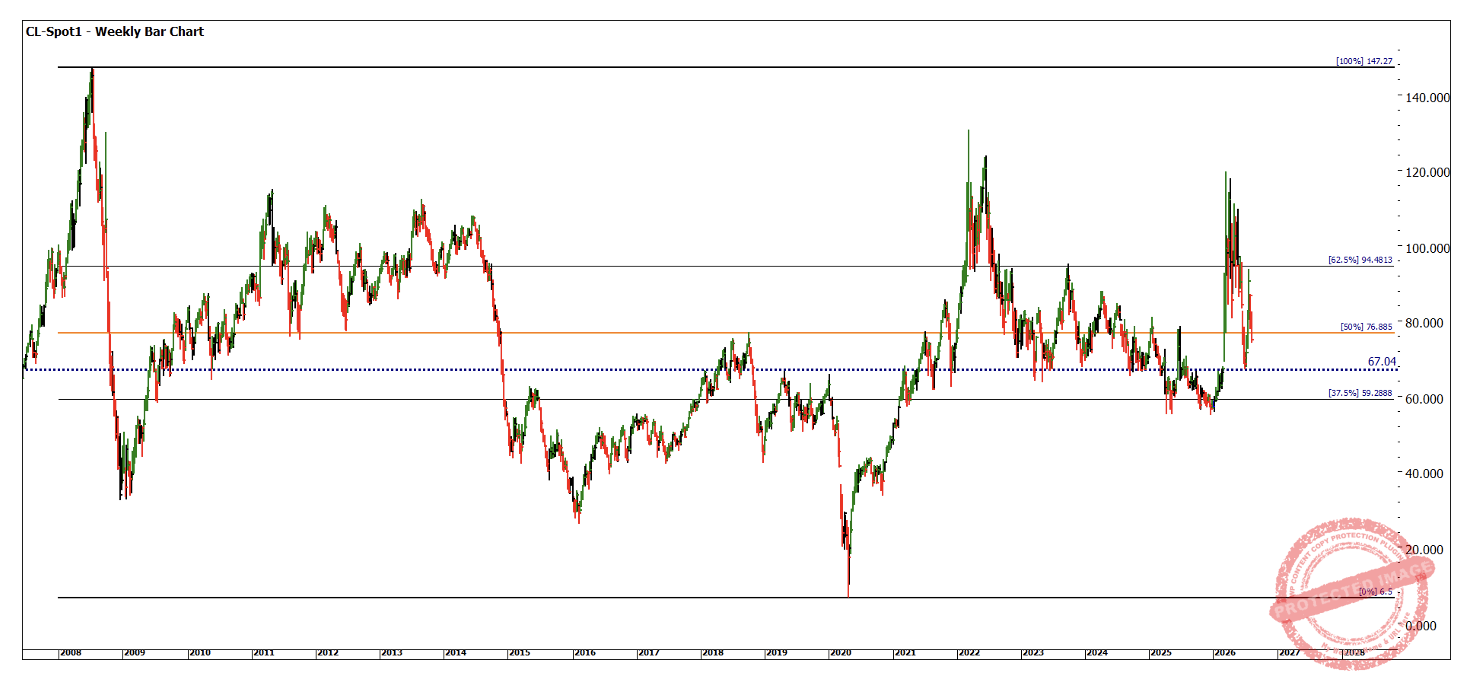Click the 2015 year label on time axis

520,652
